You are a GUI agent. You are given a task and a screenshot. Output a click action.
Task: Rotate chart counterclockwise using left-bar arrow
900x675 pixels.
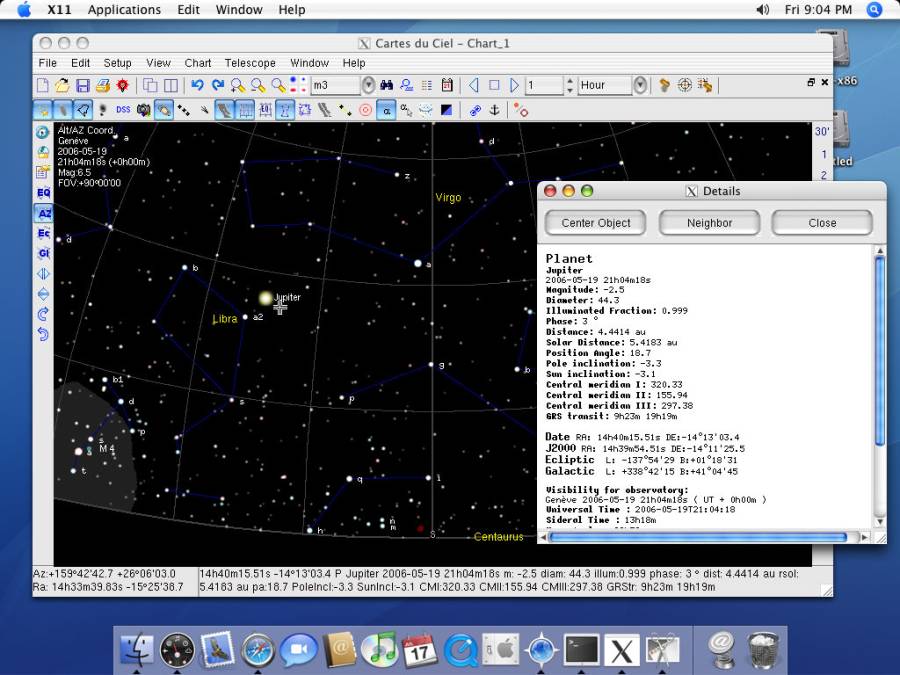pyautogui.click(x=43, y=334)
